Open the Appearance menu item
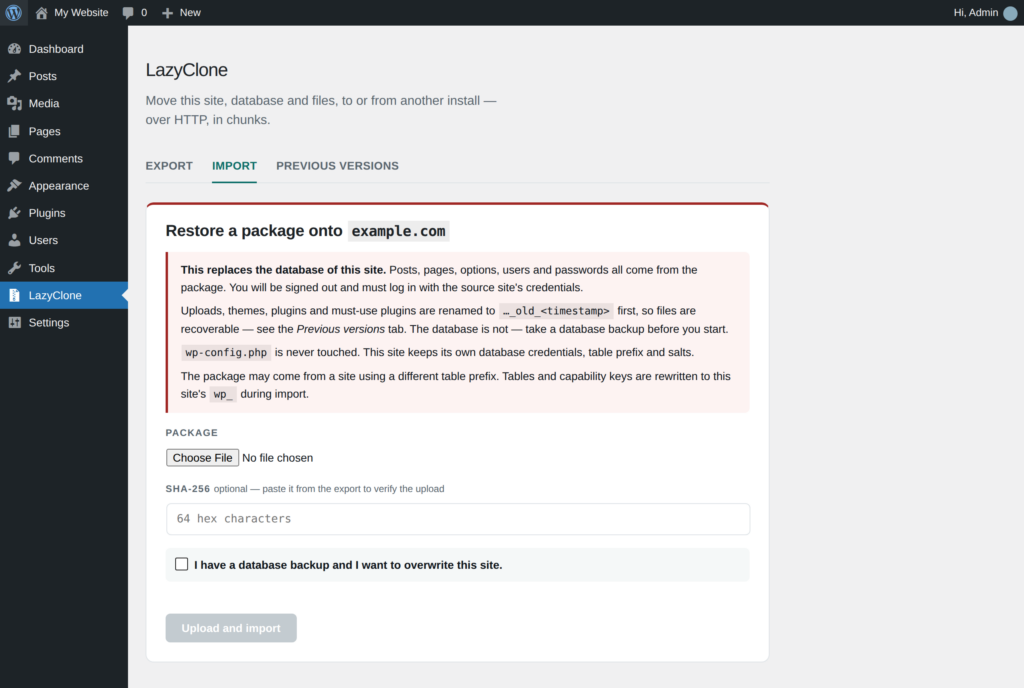 [64, 186]
